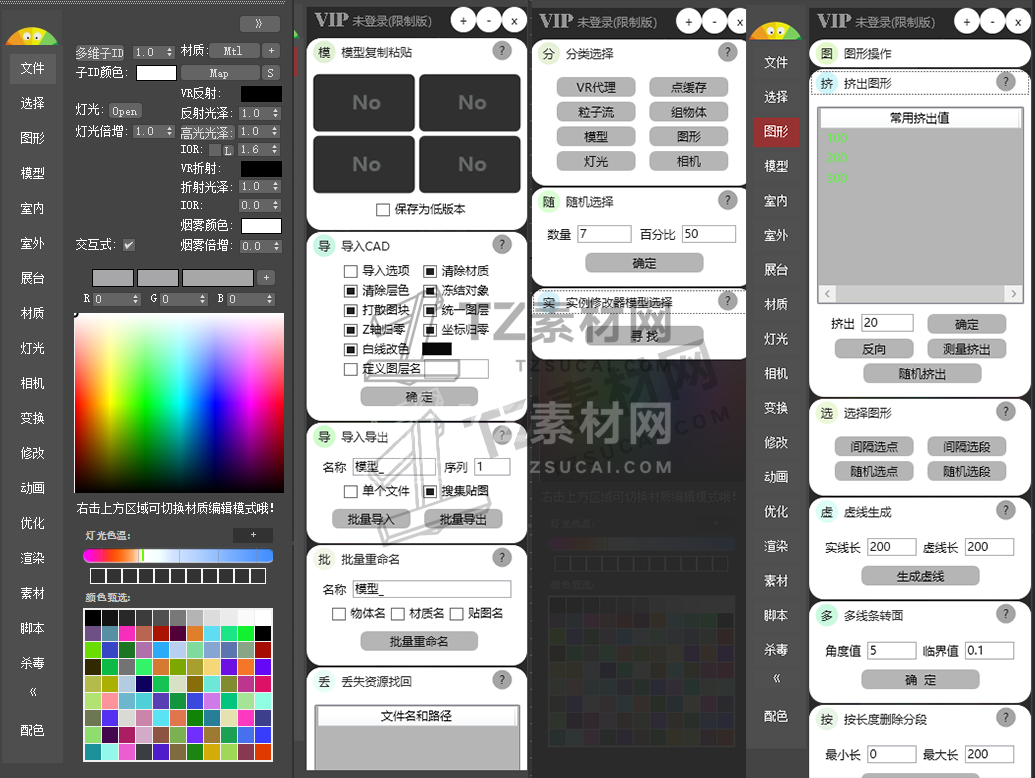
Task: Check the 物体名 checkbox
Action: coord(339,614)
